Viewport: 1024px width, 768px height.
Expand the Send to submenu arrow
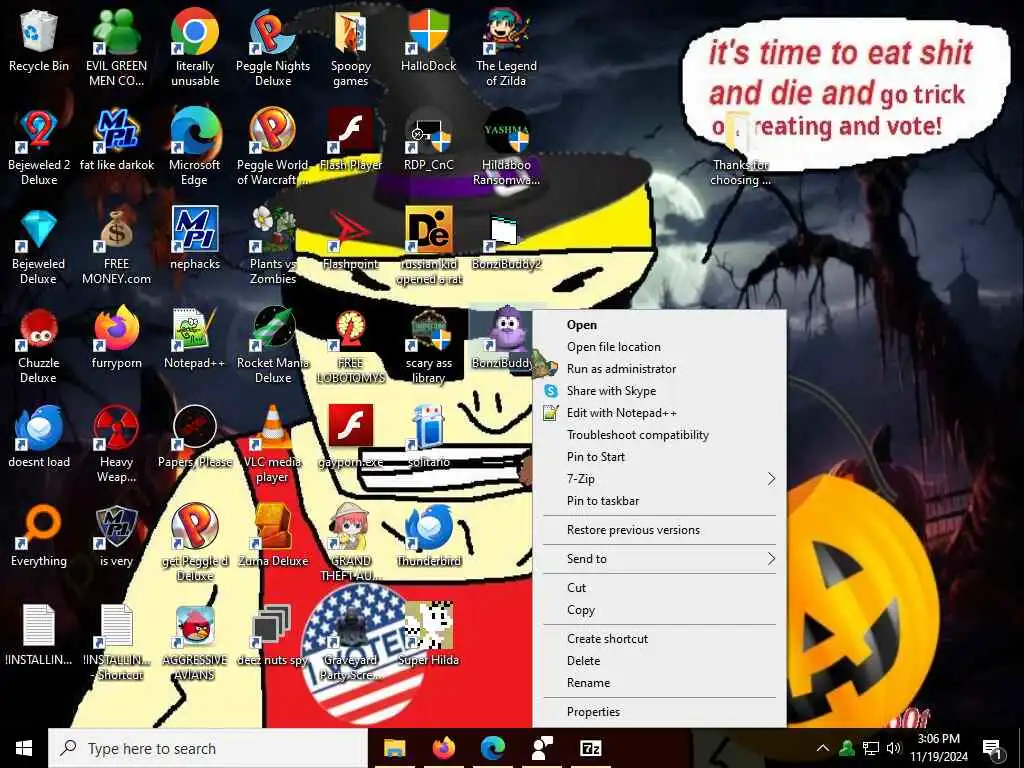771,558
